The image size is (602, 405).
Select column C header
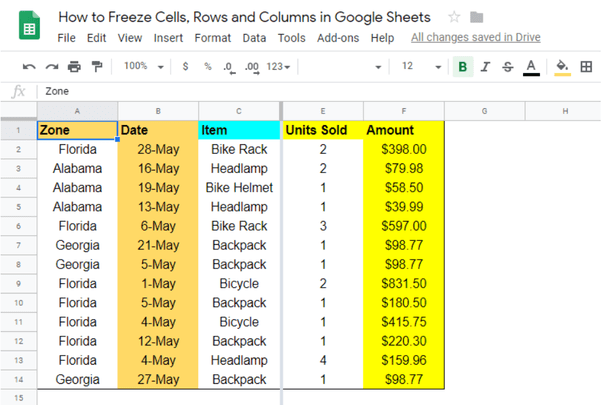point(239,111)
